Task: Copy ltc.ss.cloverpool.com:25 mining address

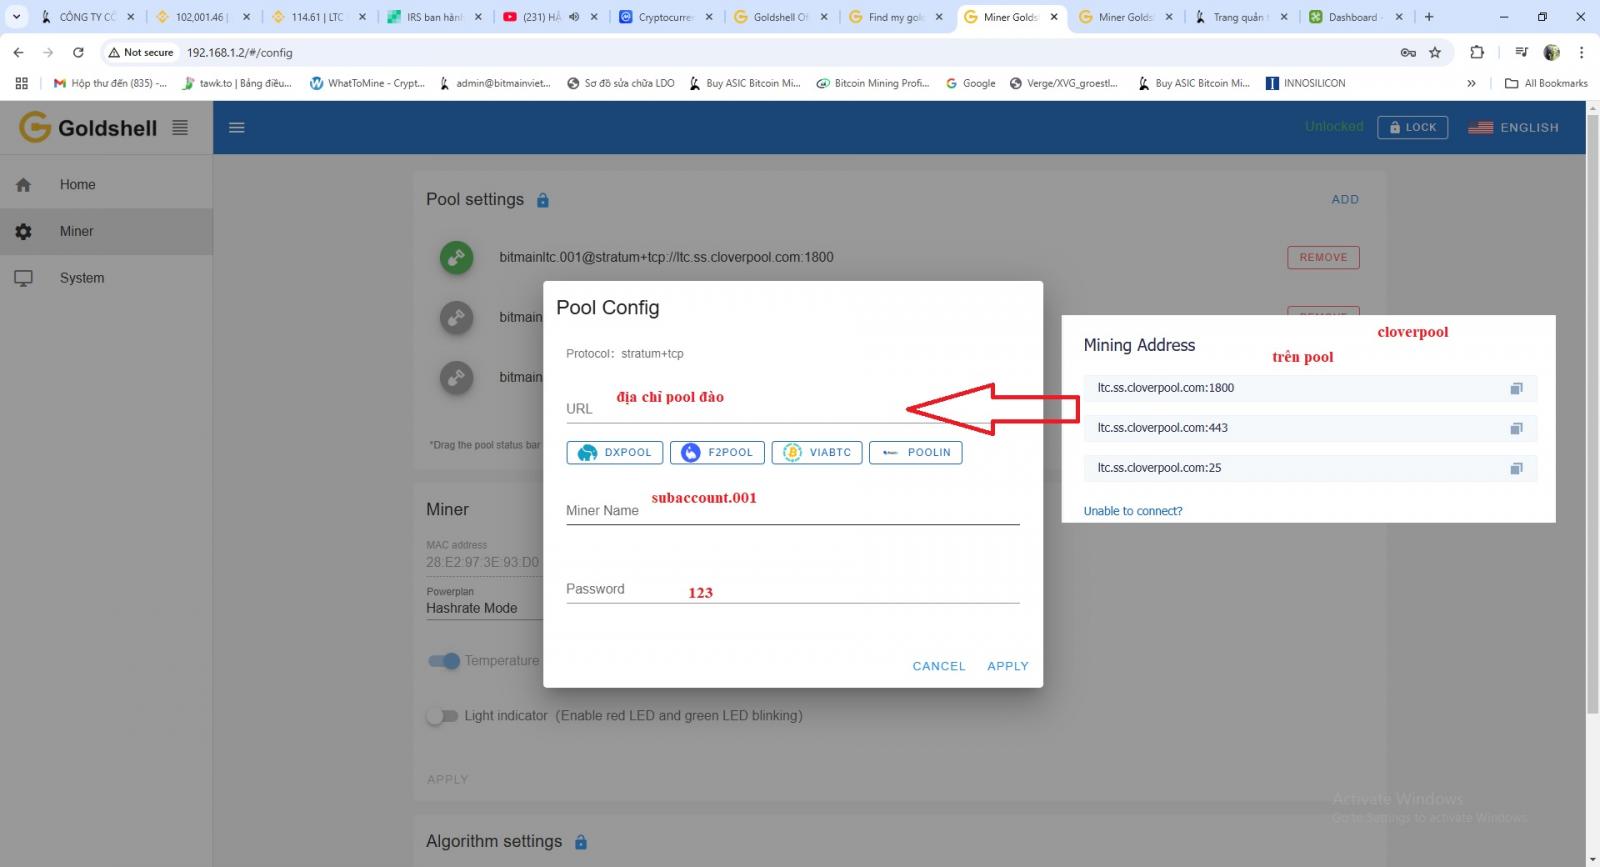Action: (x=1516, y=468)
